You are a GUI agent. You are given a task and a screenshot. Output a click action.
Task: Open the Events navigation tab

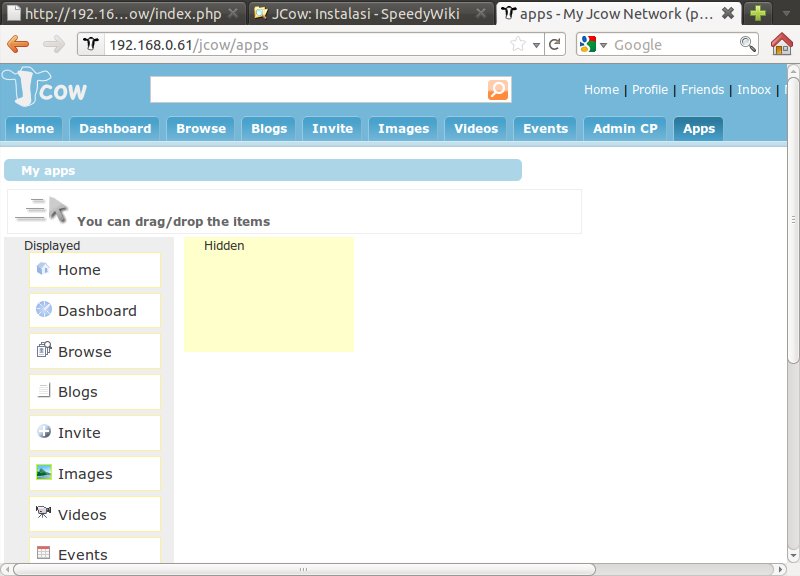pos(545,129)
